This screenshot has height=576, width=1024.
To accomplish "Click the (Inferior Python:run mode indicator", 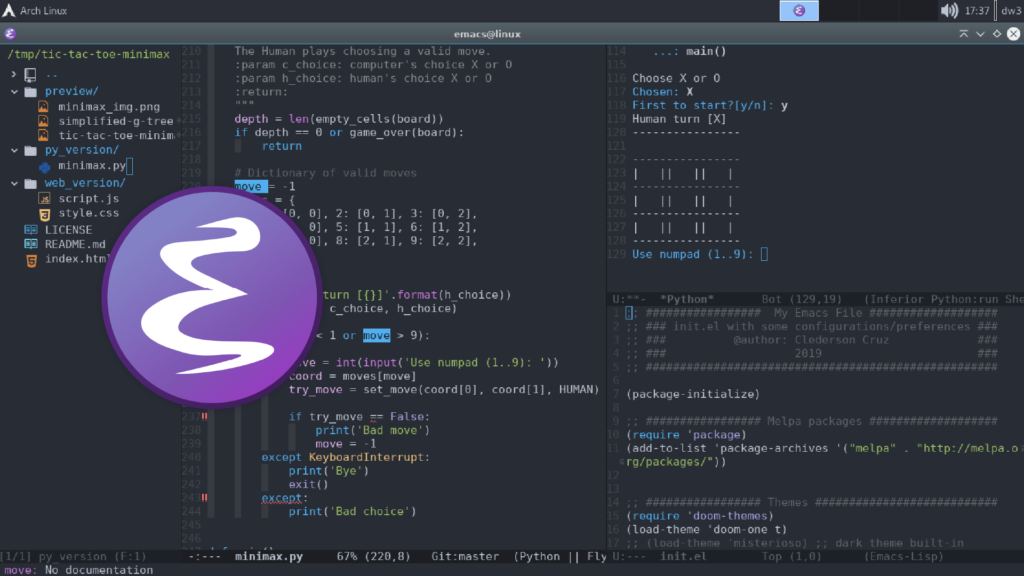I will [932, 299].
